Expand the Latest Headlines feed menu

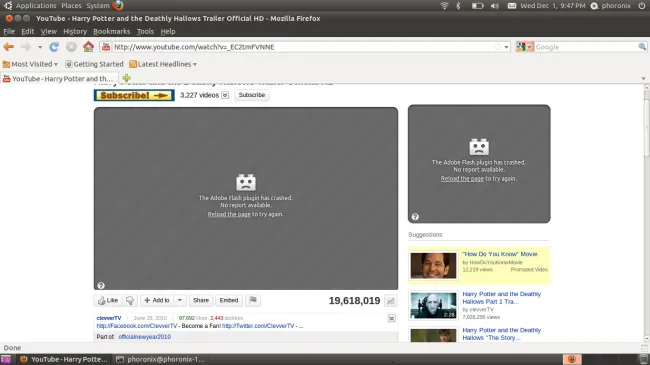point(163,64)
